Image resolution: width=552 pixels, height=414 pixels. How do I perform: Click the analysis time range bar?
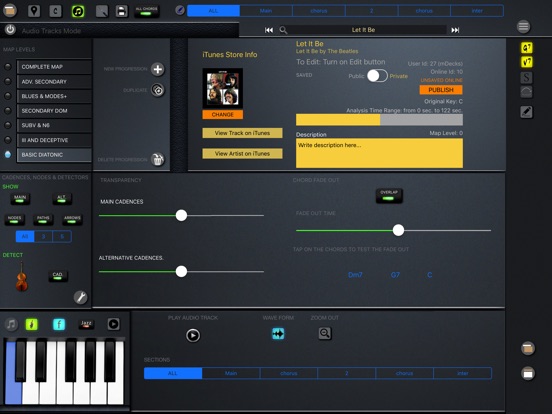click(379, 120)
